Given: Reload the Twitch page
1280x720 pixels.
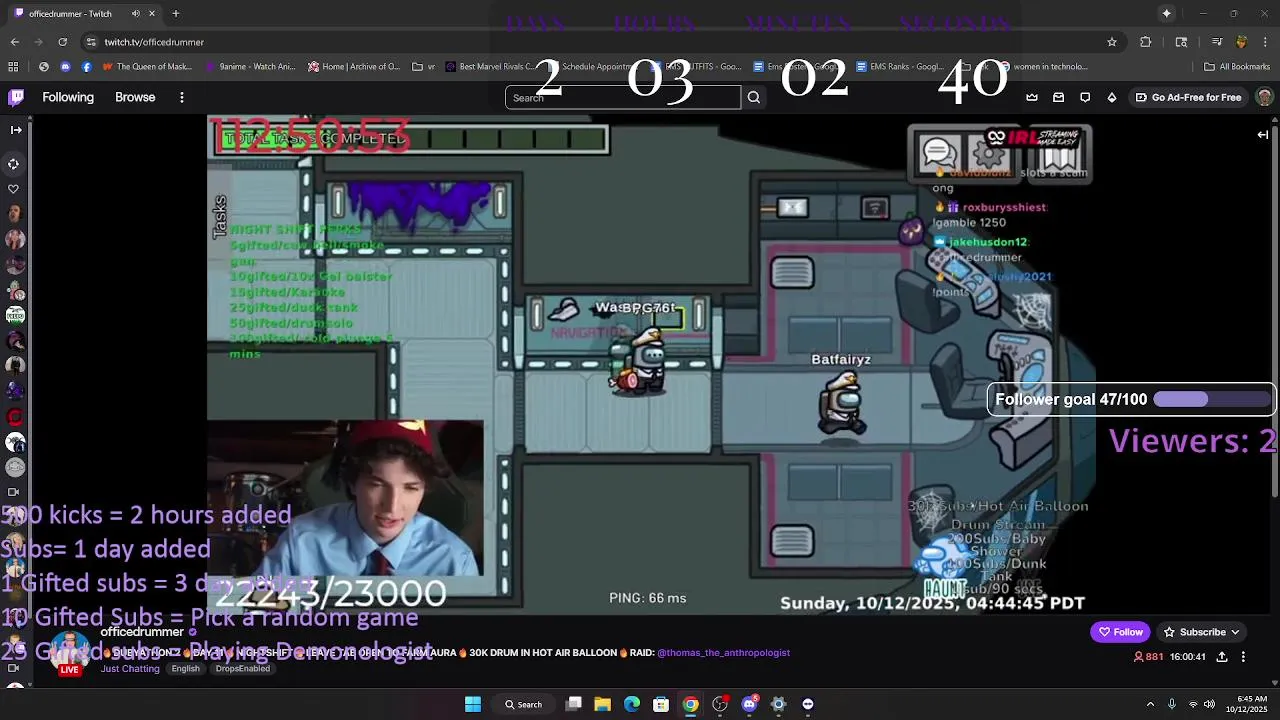Looking at the screenshot, I should (63, 42).
